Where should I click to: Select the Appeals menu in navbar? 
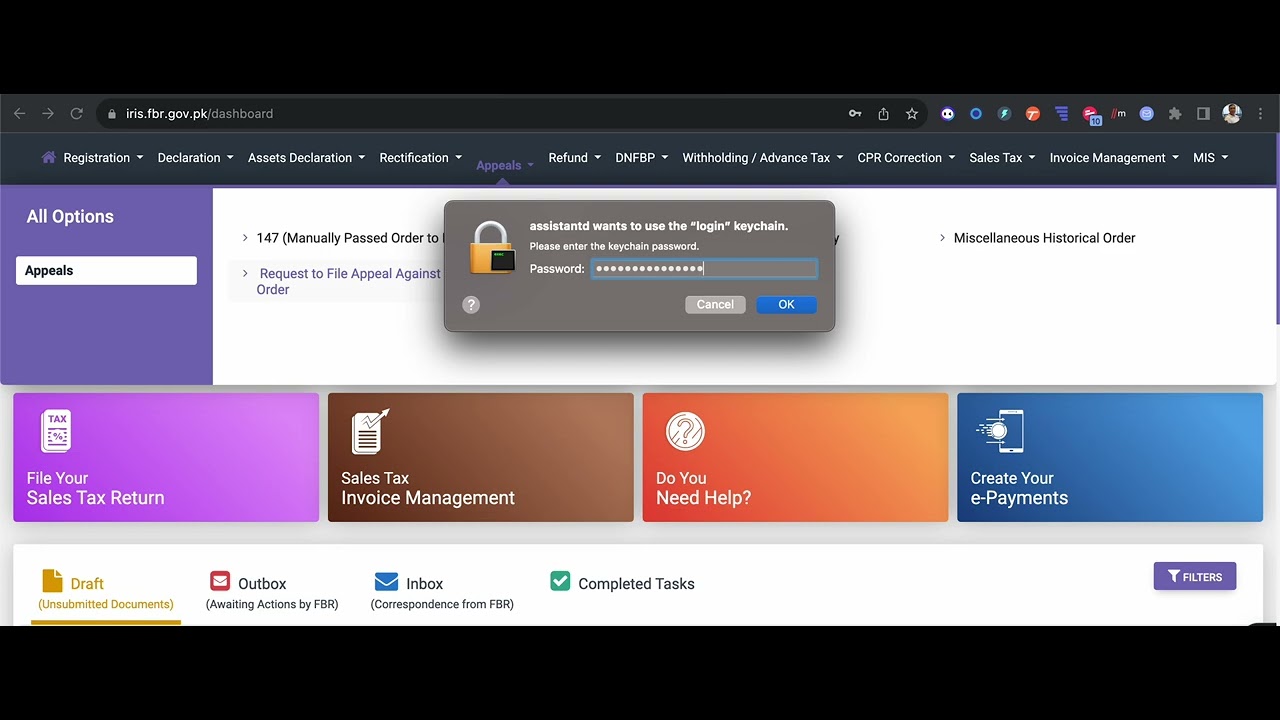tap(505, 165)
